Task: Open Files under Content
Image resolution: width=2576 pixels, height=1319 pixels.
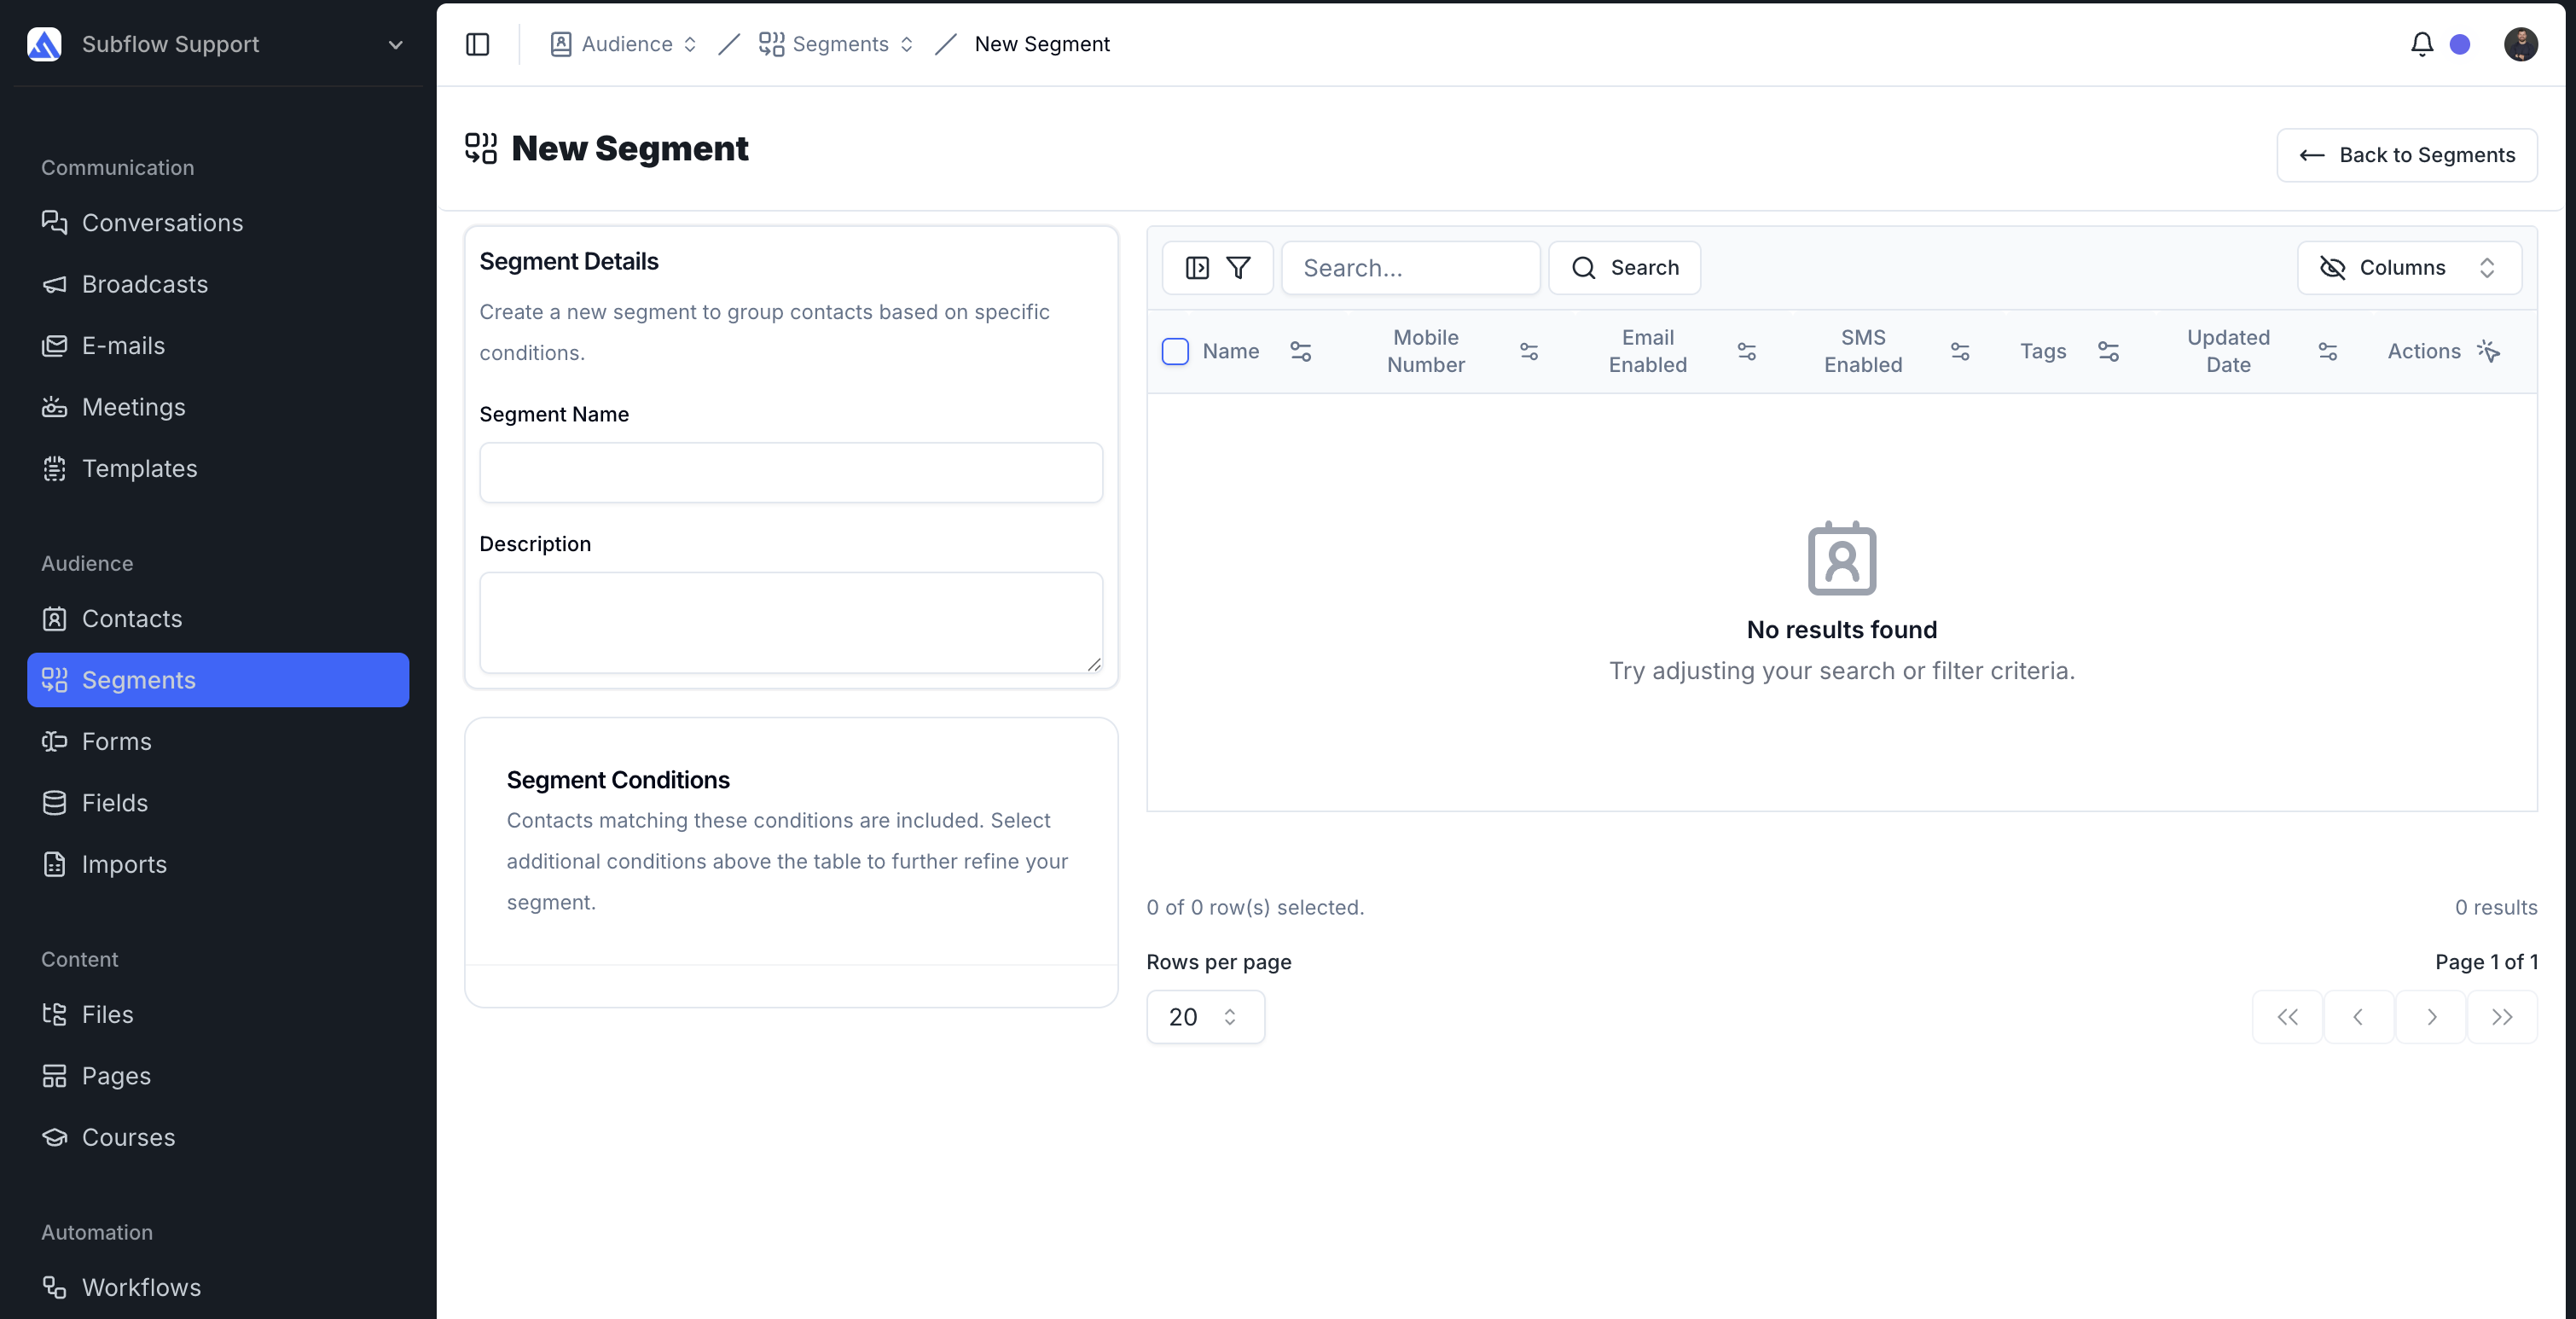Action: pyautogui.click(x=218, y=1015)
